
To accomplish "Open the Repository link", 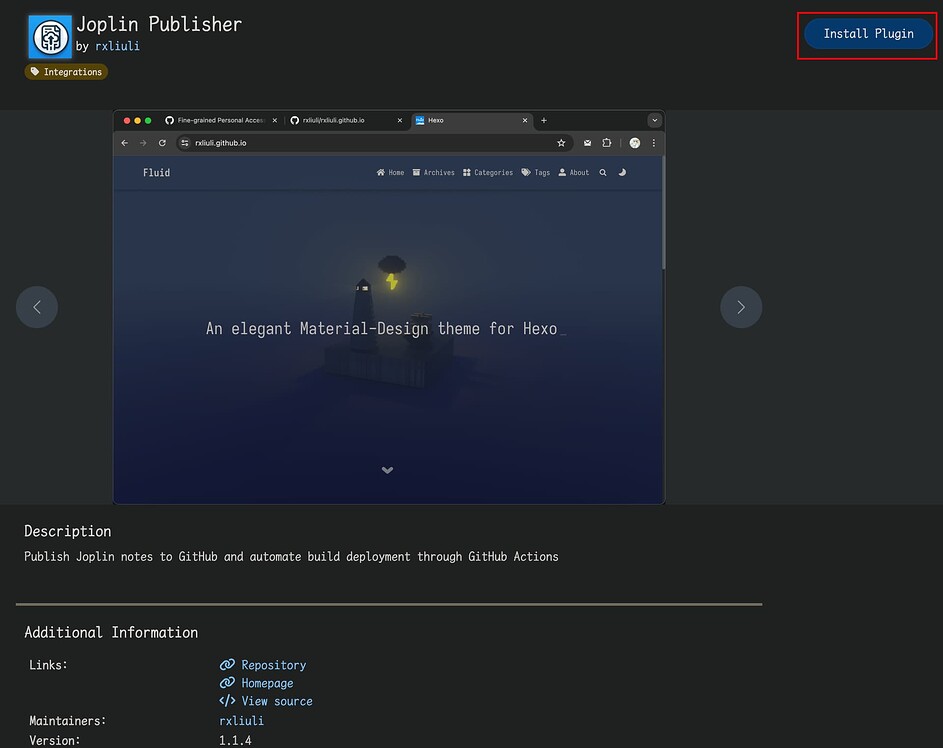I will pyautogui.click(x=273, y=665).
